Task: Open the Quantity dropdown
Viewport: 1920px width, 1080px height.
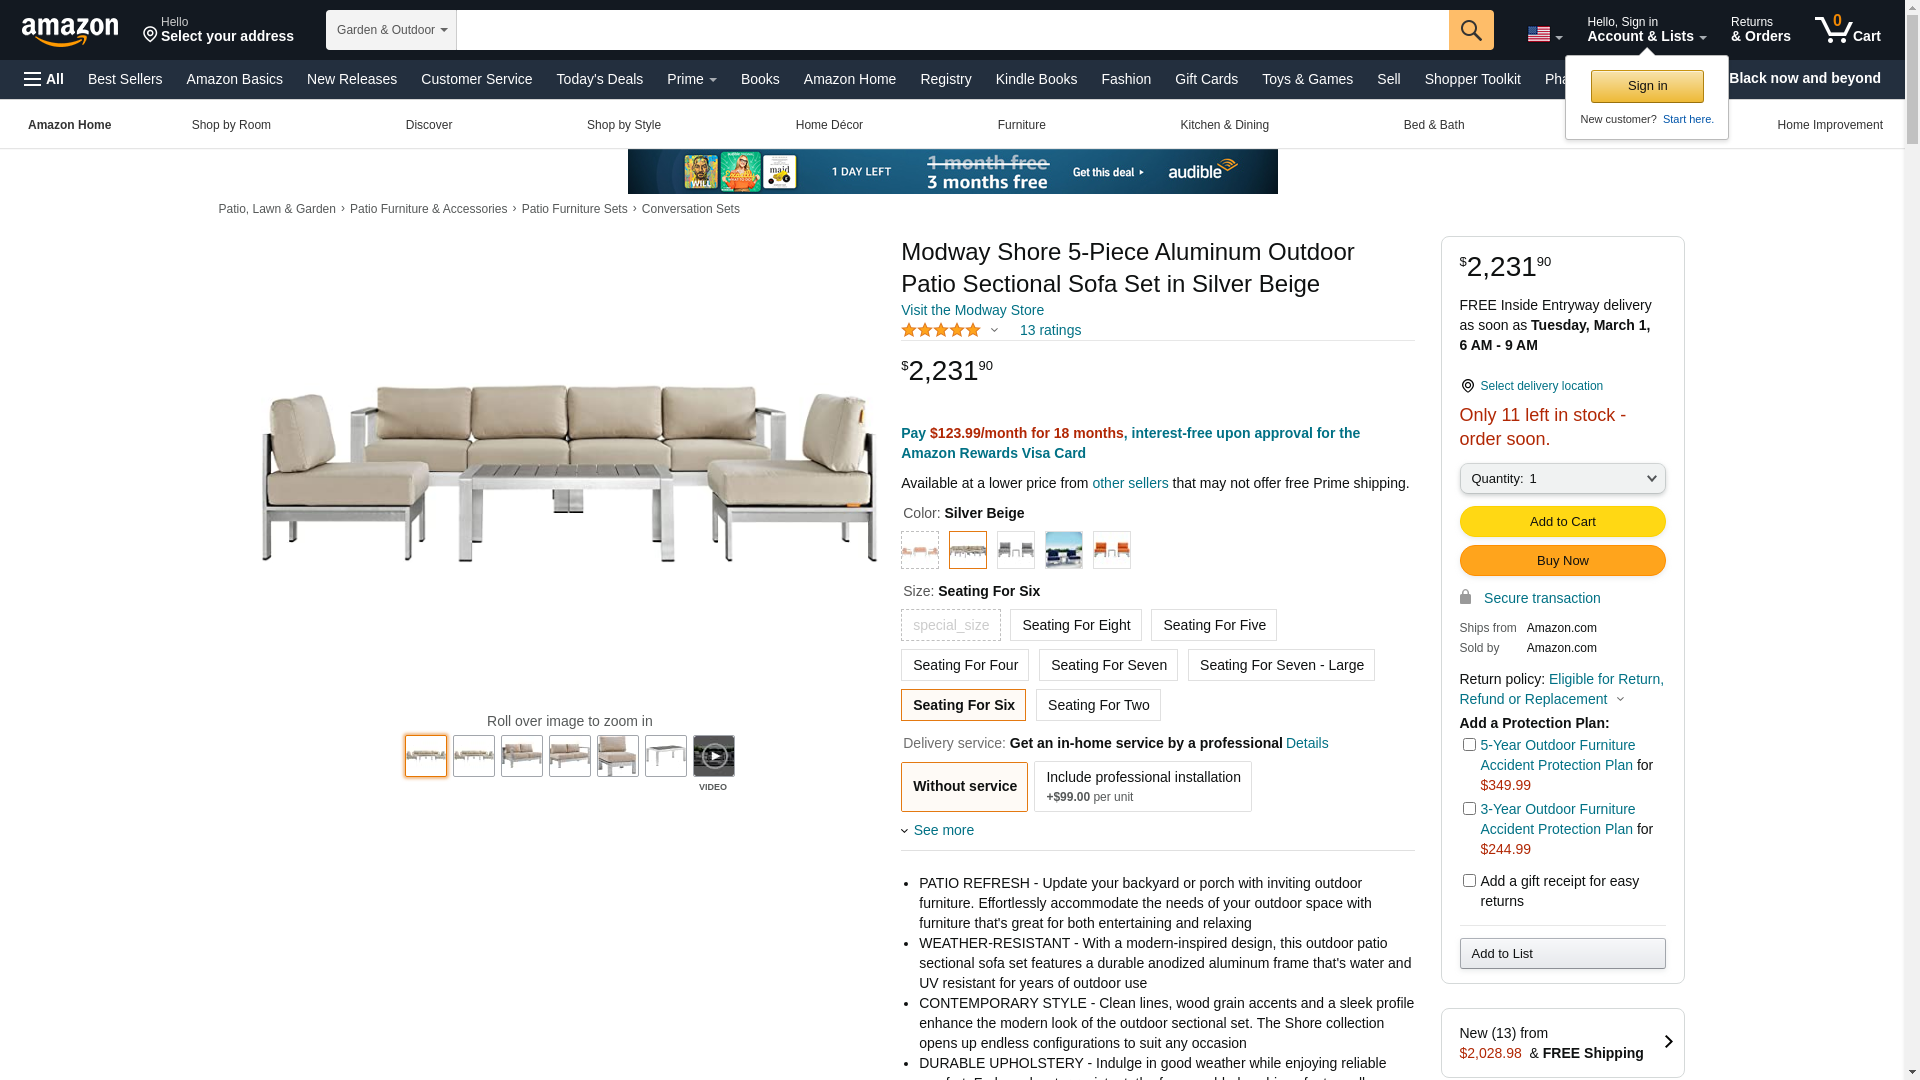Action: click(x=1562, y=479)
